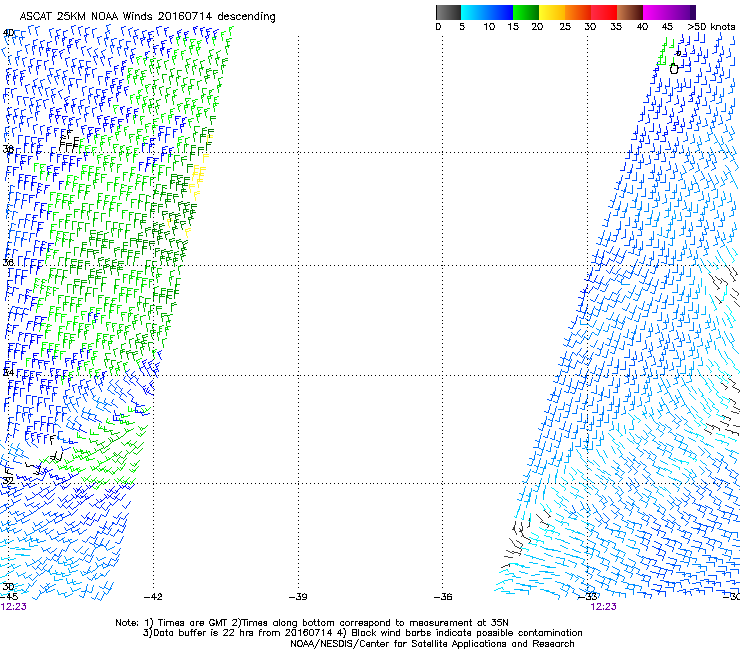
Task: Click the note line about GMT times
Action: pyautogui.click(x=311, y=623)
